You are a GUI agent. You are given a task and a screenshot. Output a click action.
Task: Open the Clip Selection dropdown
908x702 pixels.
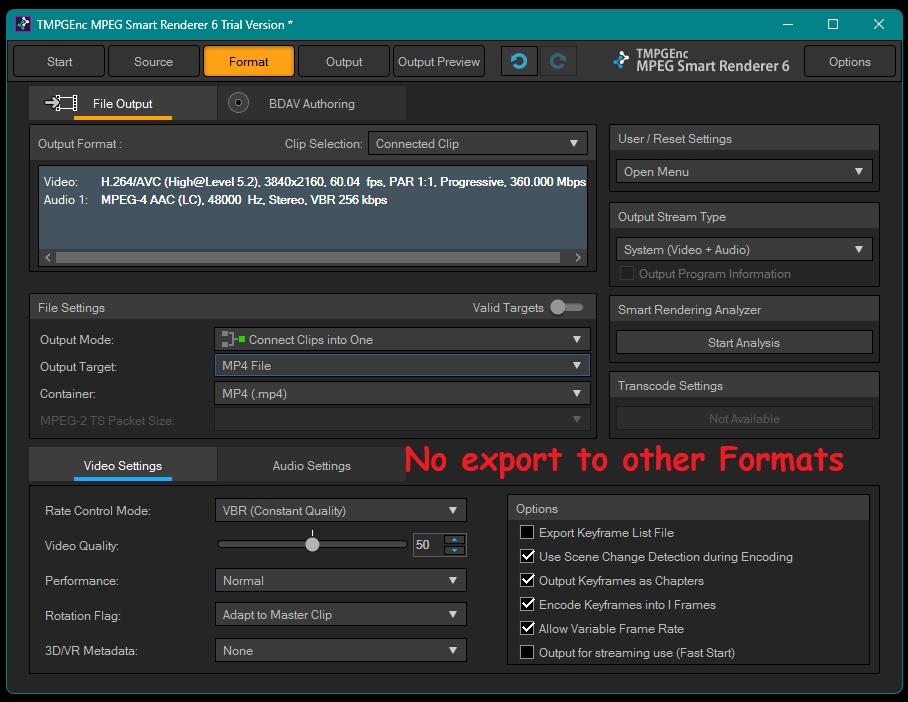[x=477, y=144]
